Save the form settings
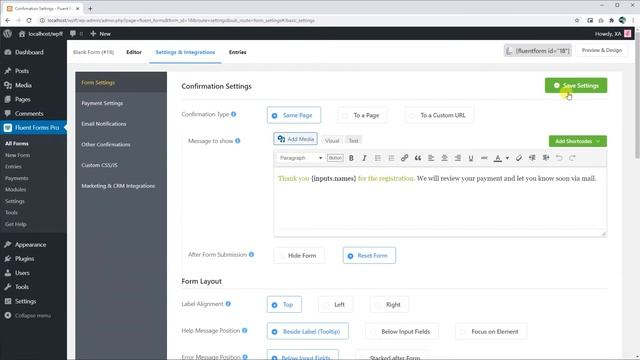The height and width of the screenshot is (360, 640). click(x=576, y=85)
